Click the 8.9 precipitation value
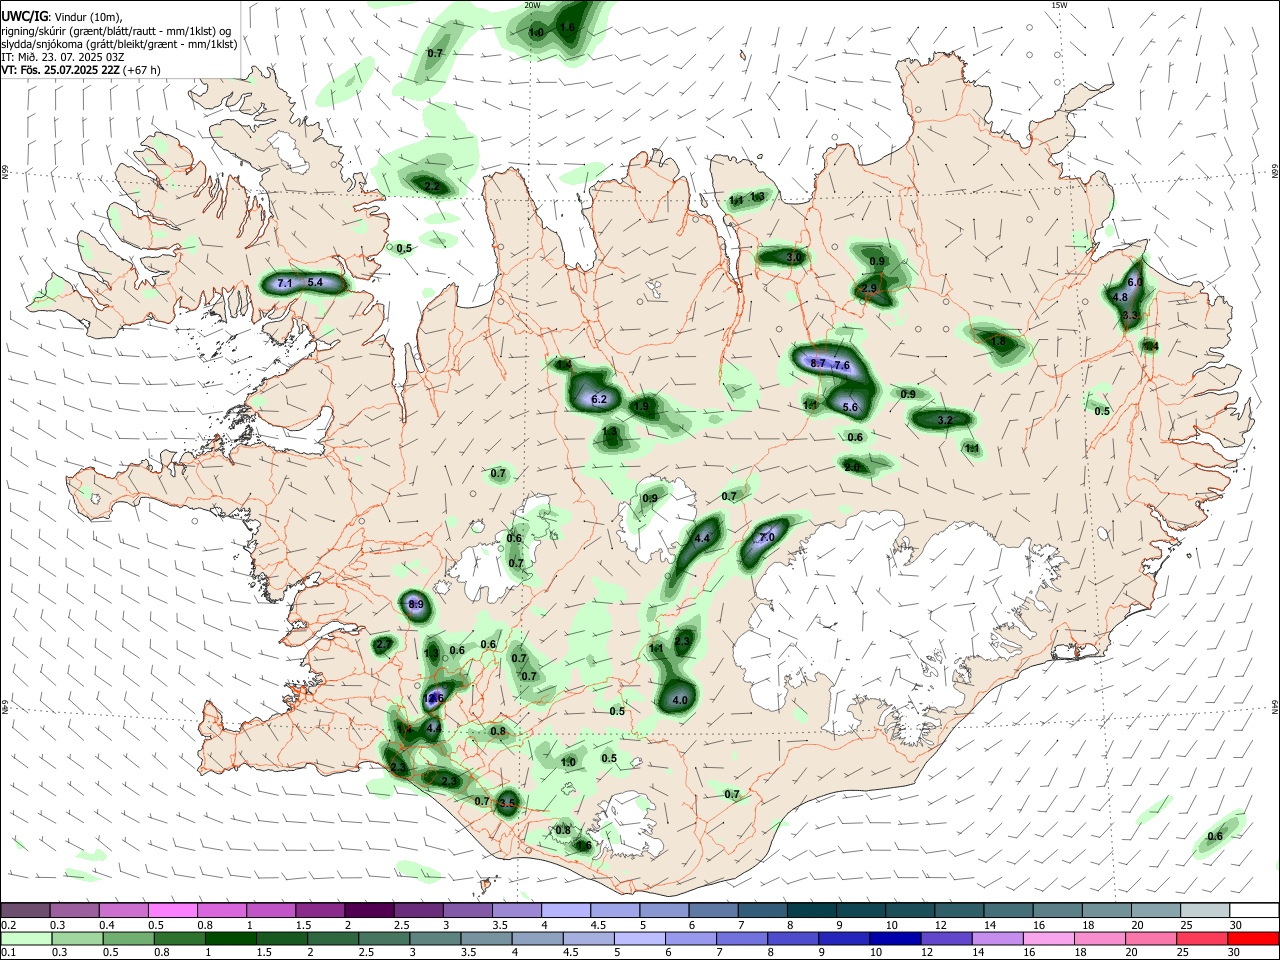The width and height of the screenshot is (1280, 960). [x=416, y=604]
